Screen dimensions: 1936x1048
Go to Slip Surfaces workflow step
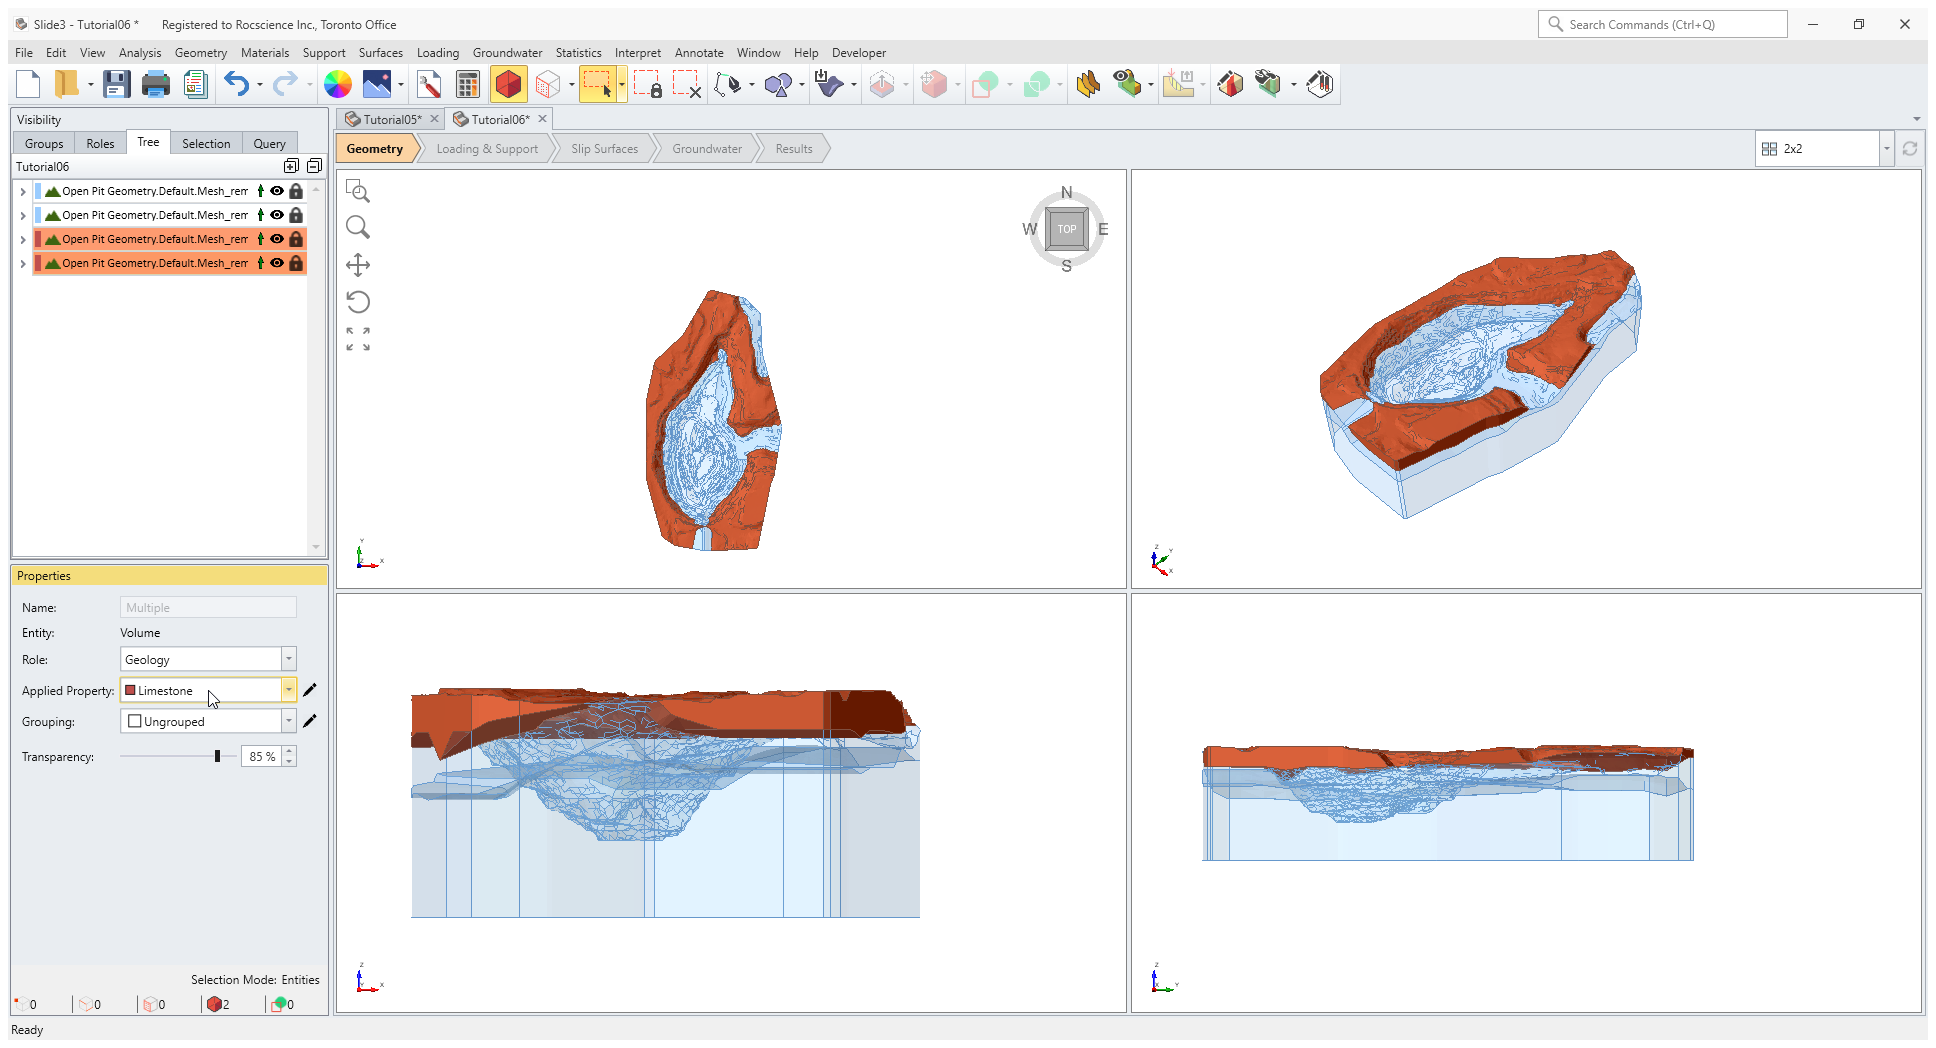point(604,149)
